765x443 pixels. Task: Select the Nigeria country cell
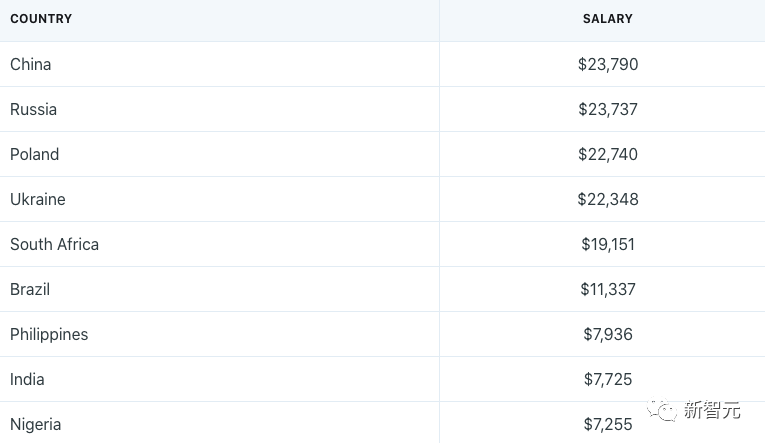click(x=35, y=424)
